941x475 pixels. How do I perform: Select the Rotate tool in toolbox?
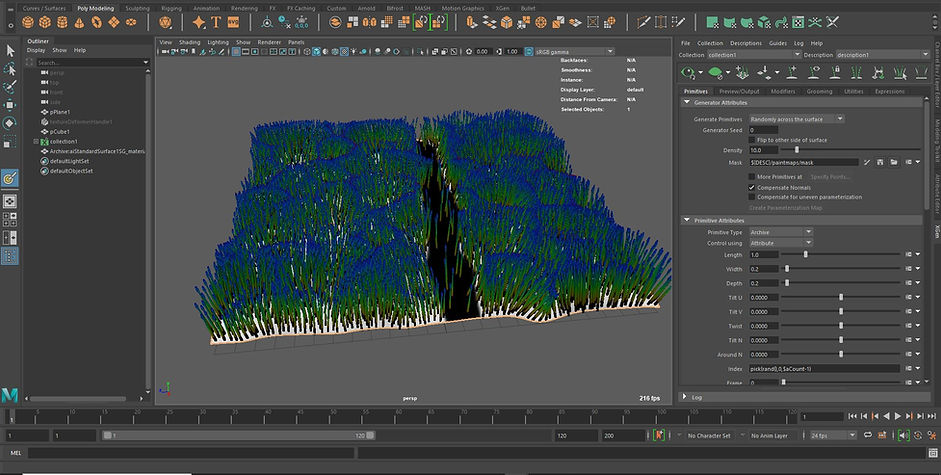coord(10,123)
